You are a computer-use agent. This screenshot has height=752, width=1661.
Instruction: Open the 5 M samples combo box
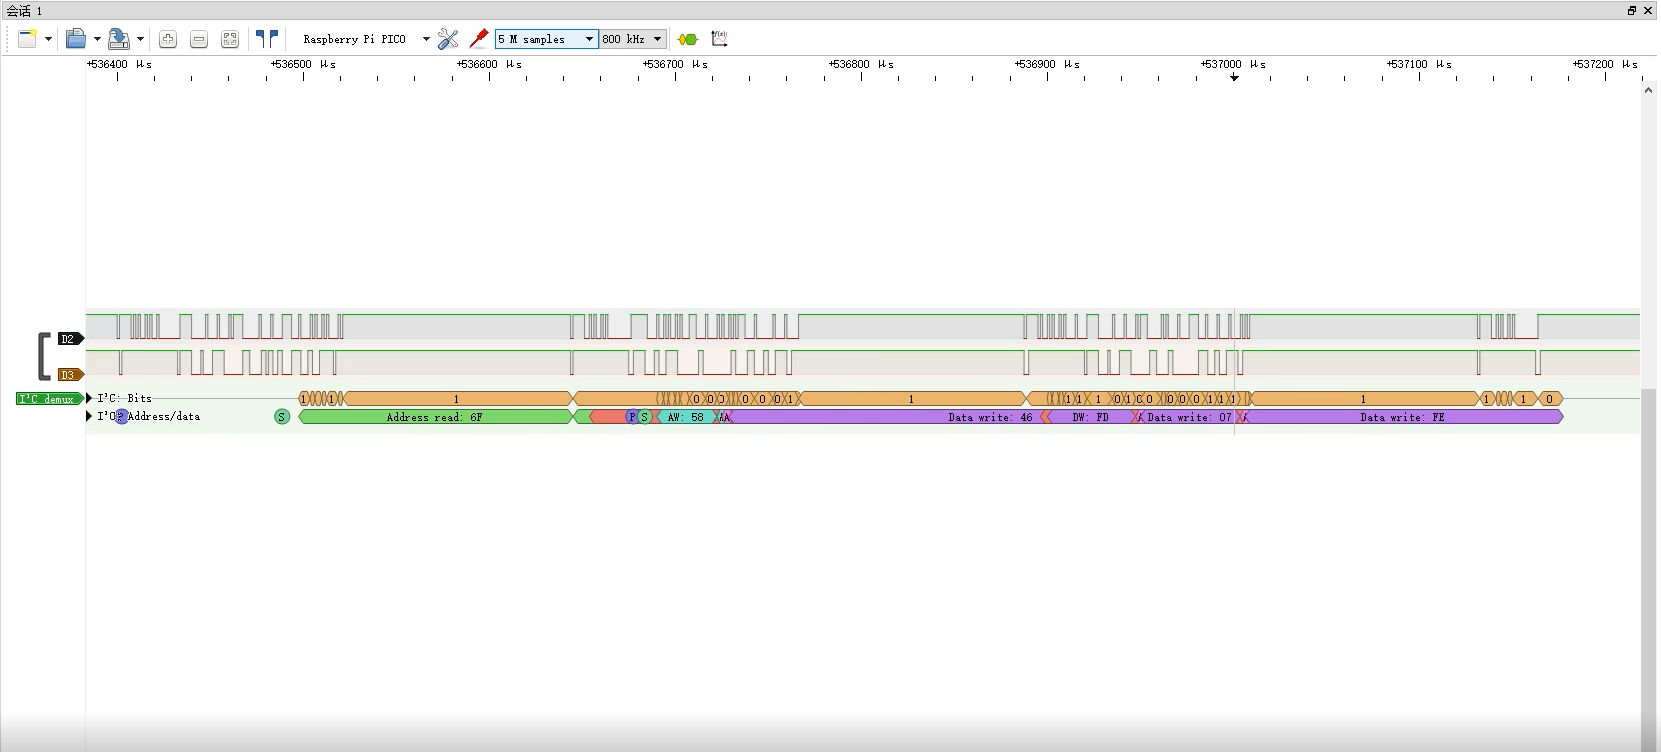click(x=547, y=39)
